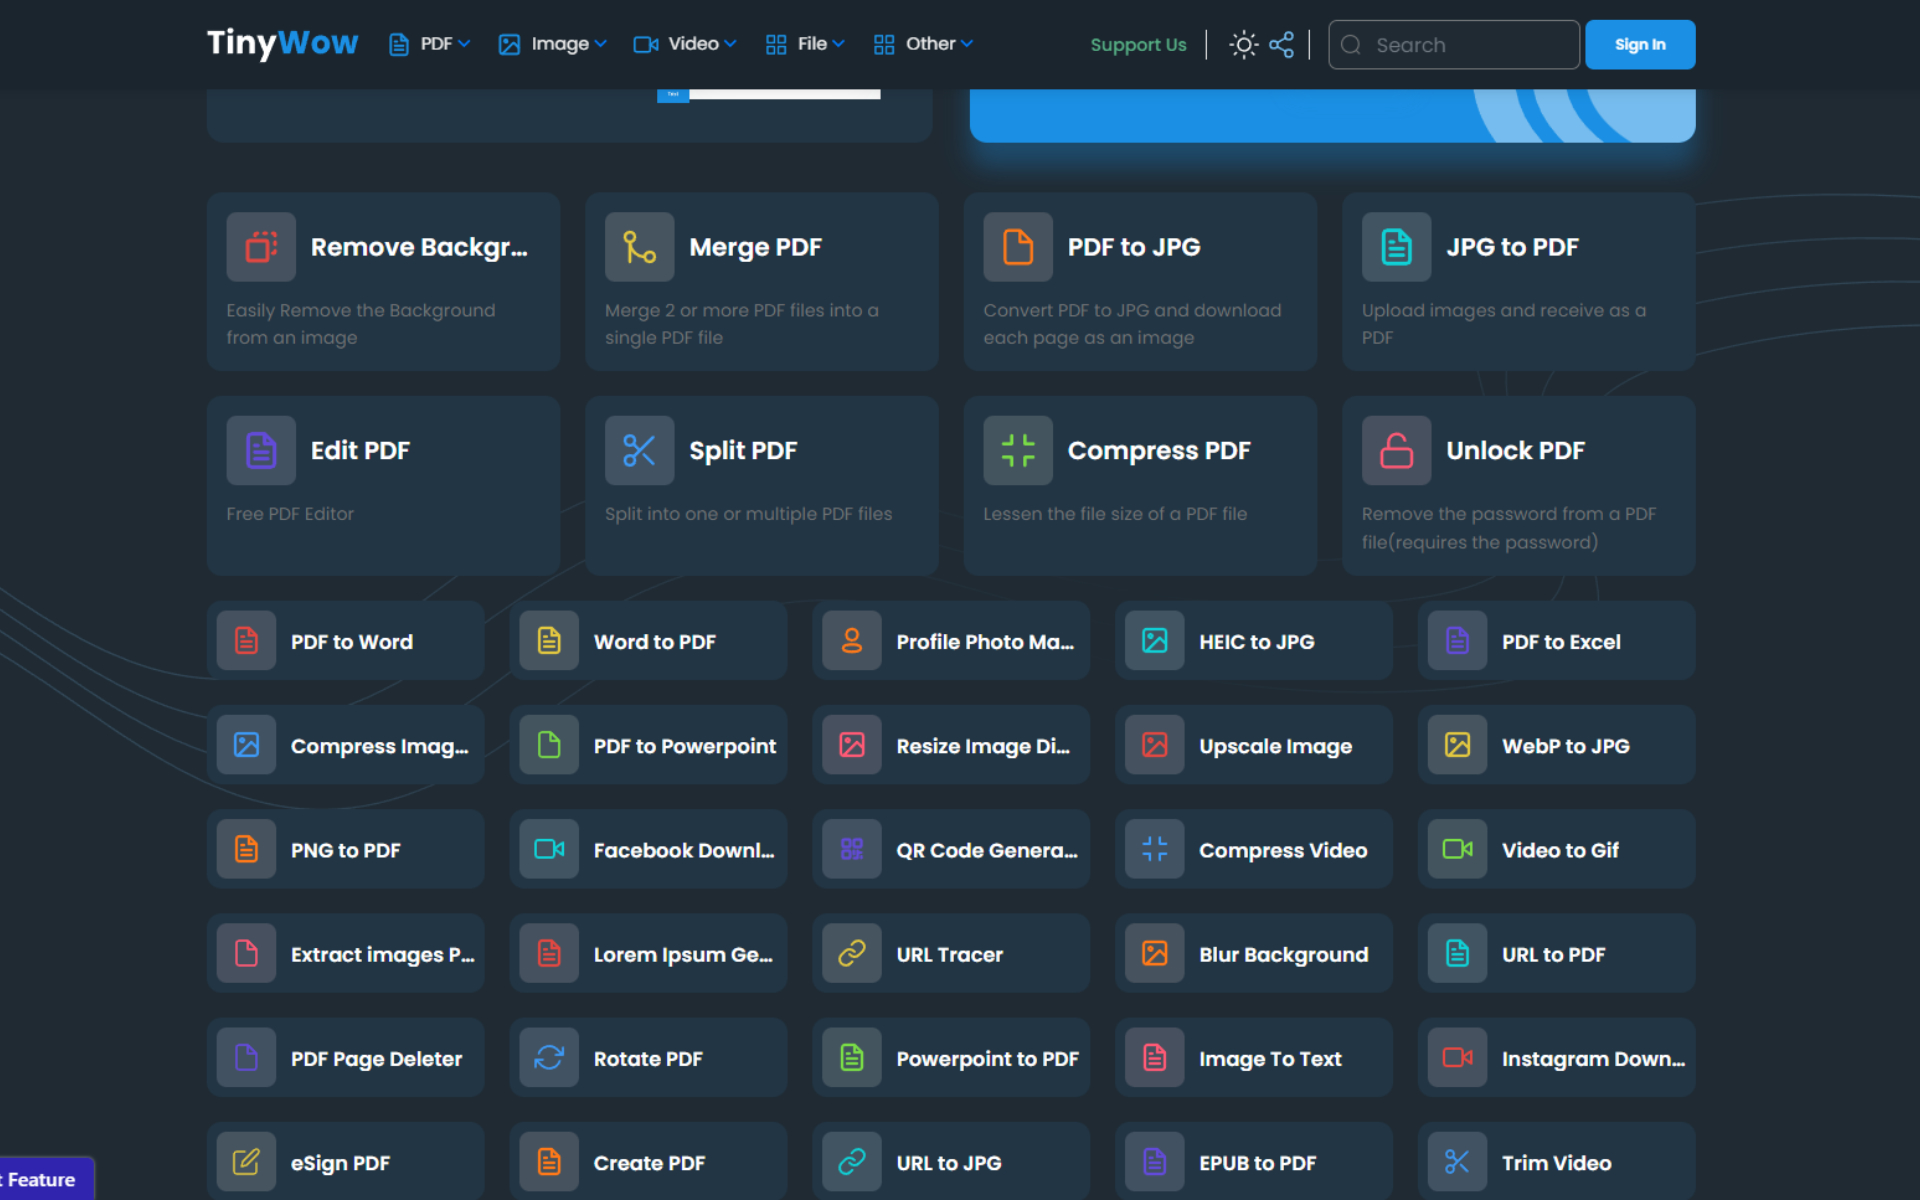The height and width of the screenshot is (1200, 1920).
Task: Open the Word to PDF icon
Action: (549, 641)
